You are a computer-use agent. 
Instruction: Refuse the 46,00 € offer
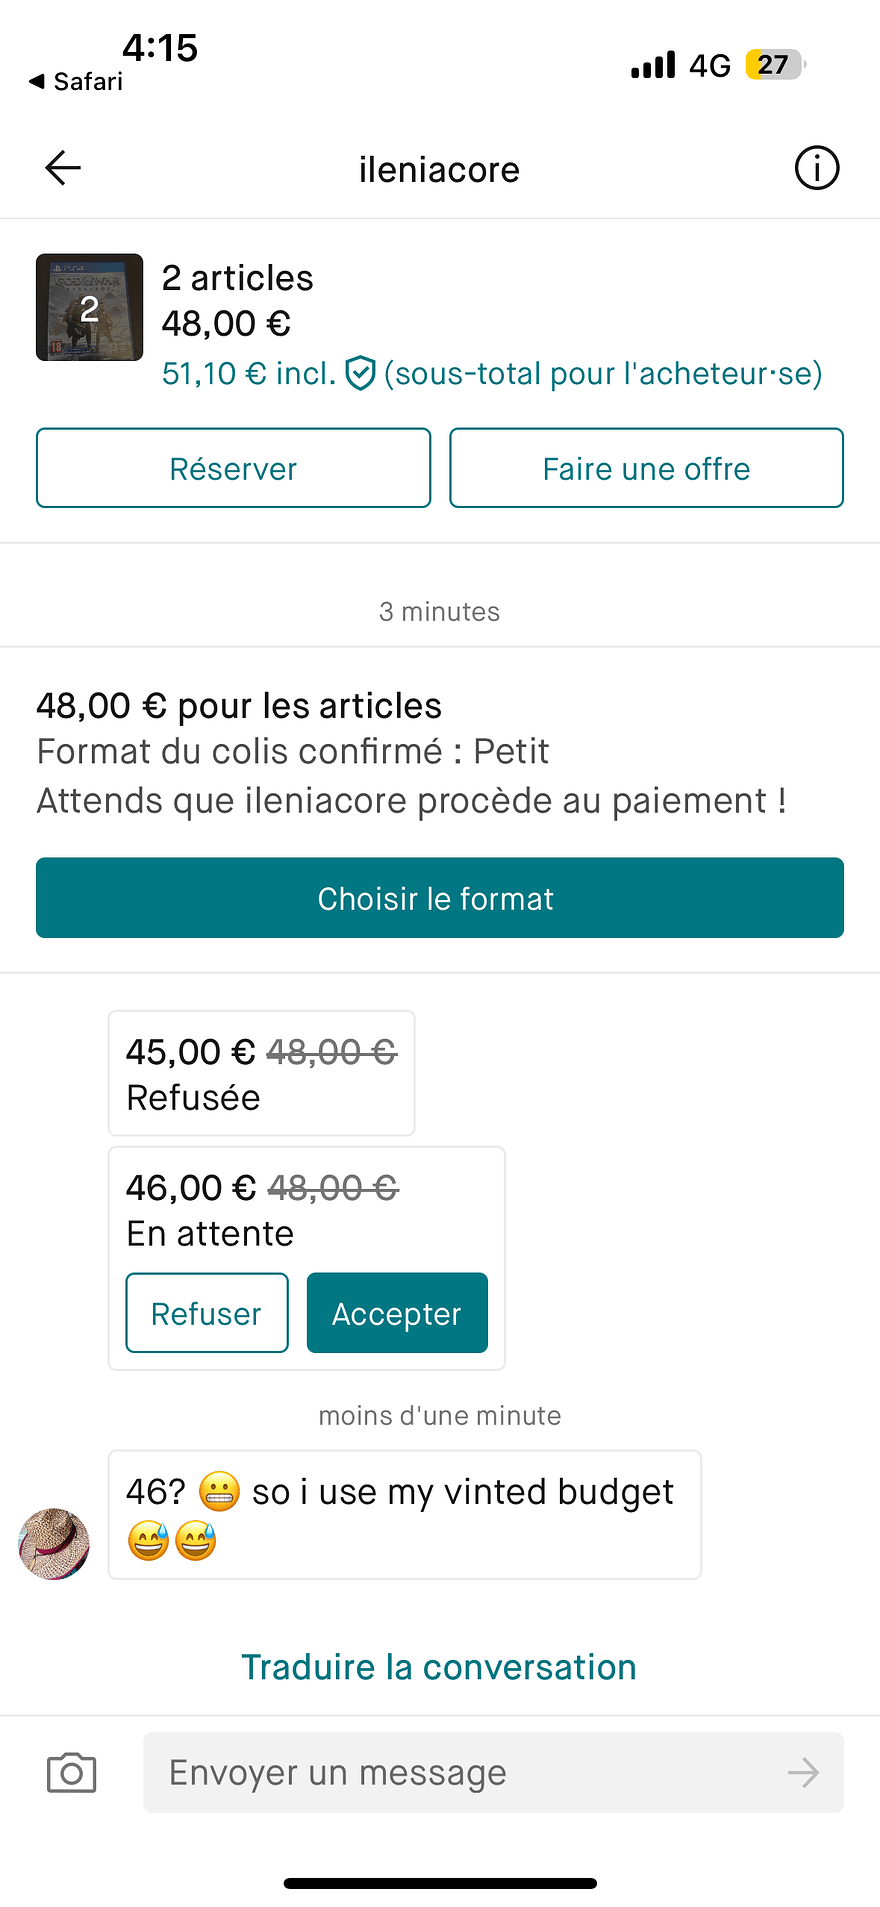(x=207, y=1313)
